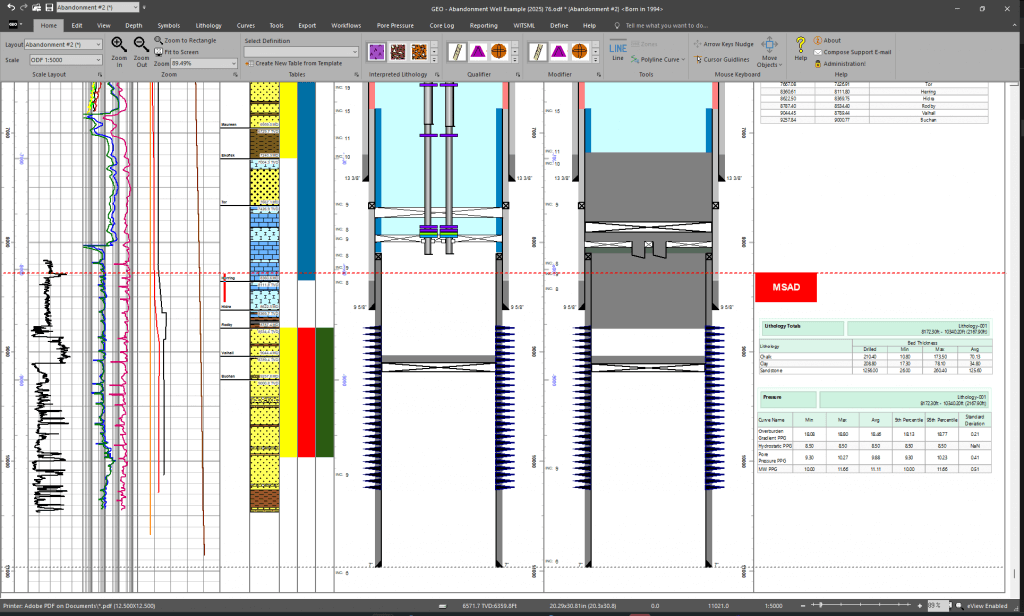Click the status bar zoom slider handle
Image resolution: width=1024 pixels, height=616 pixels.
(x=821, y=606)
